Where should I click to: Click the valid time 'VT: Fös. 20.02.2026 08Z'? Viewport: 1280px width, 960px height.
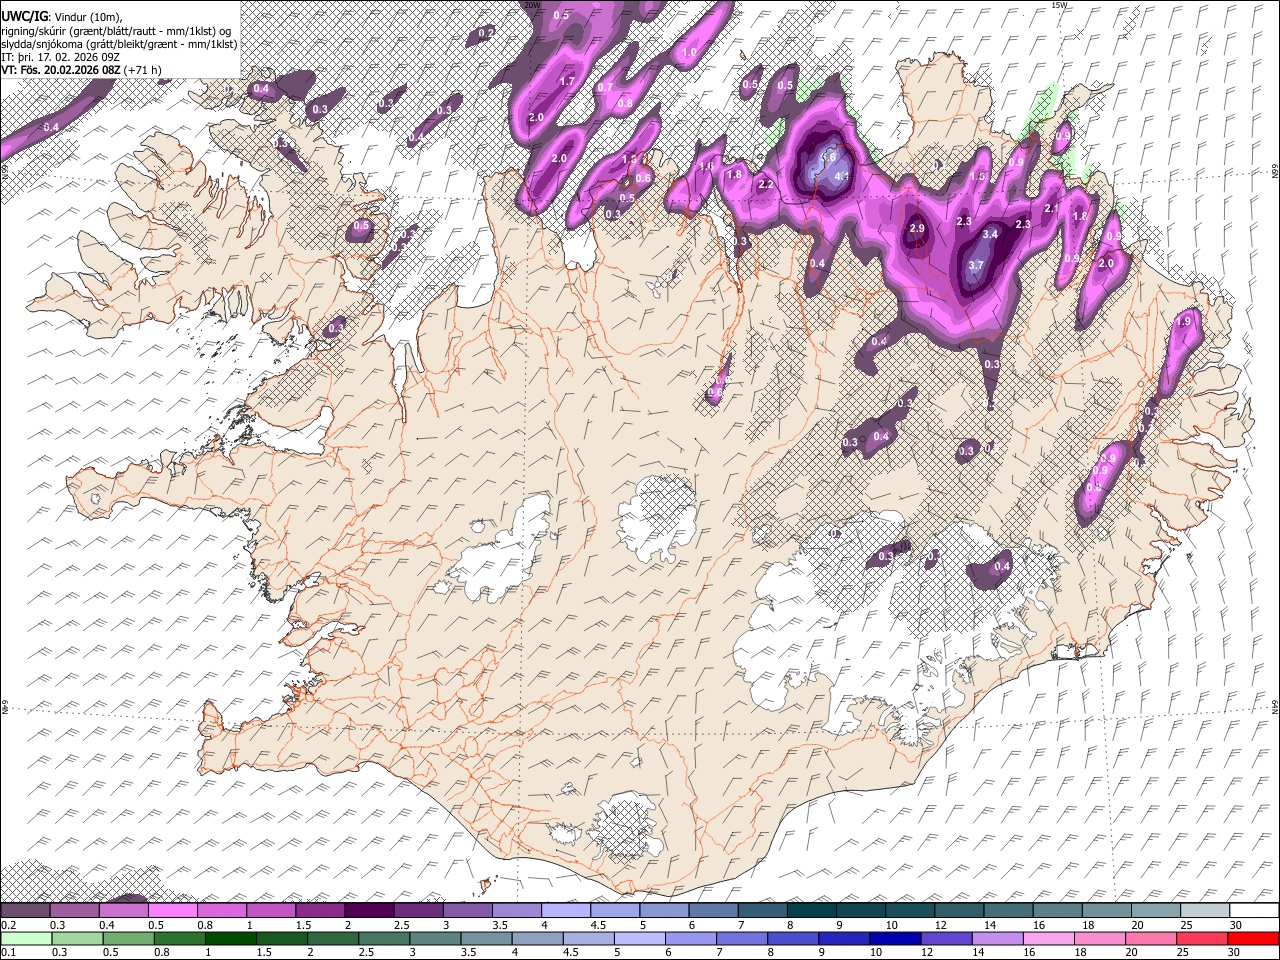pyautogui.click(x=61, y=70)
